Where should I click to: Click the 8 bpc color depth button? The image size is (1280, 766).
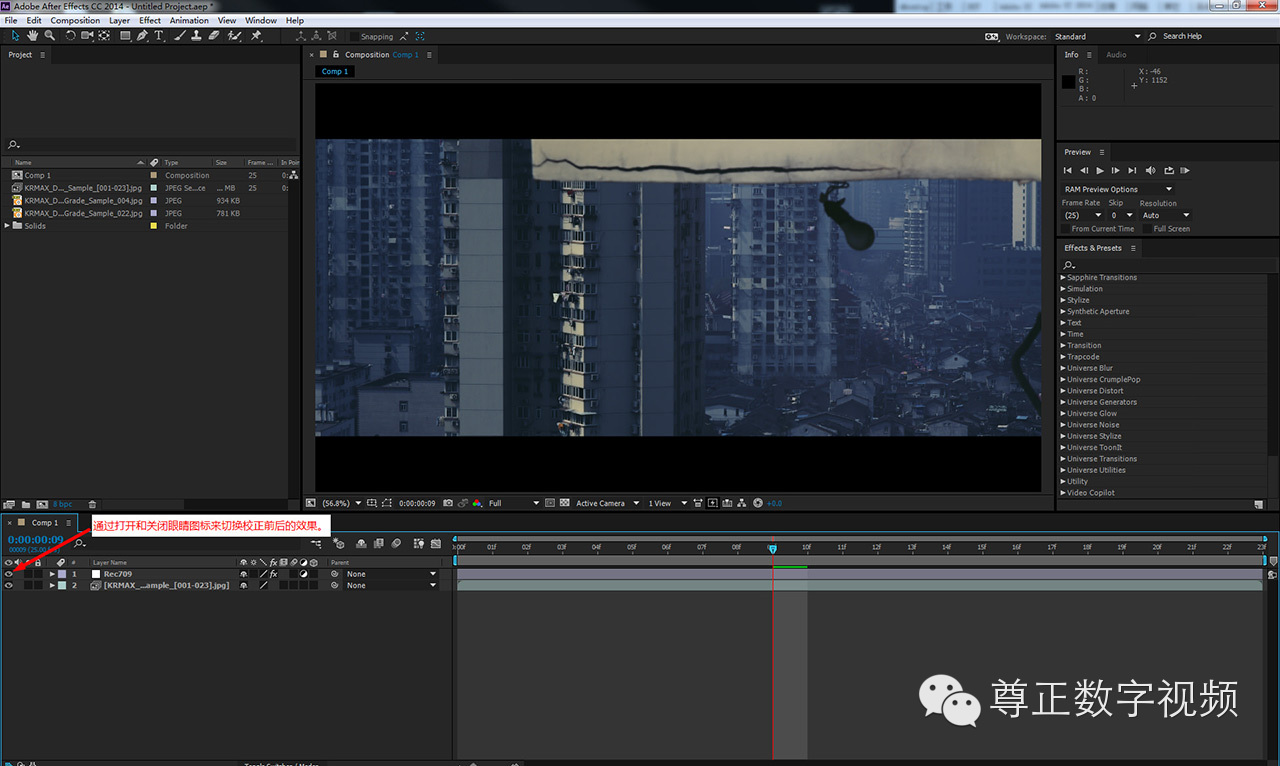(x=63, y=504)
